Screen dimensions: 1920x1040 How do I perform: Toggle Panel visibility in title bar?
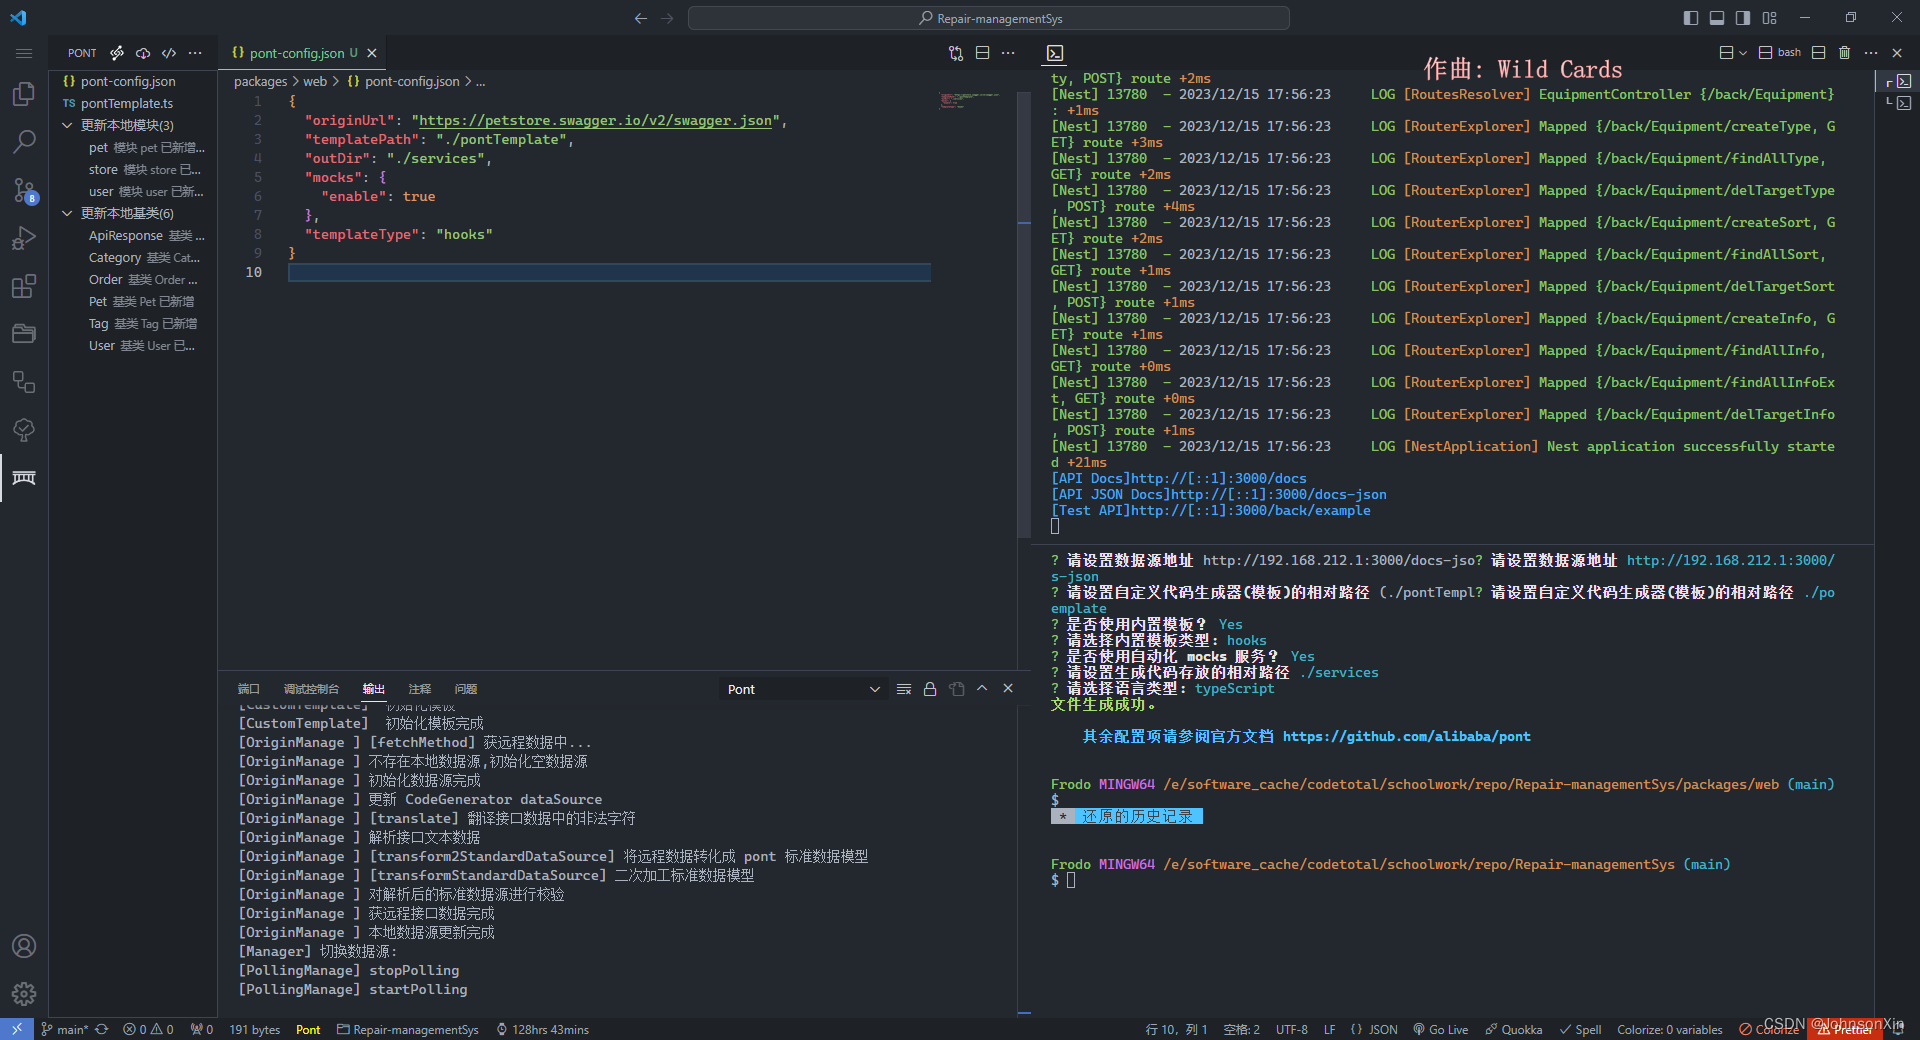1717,18
